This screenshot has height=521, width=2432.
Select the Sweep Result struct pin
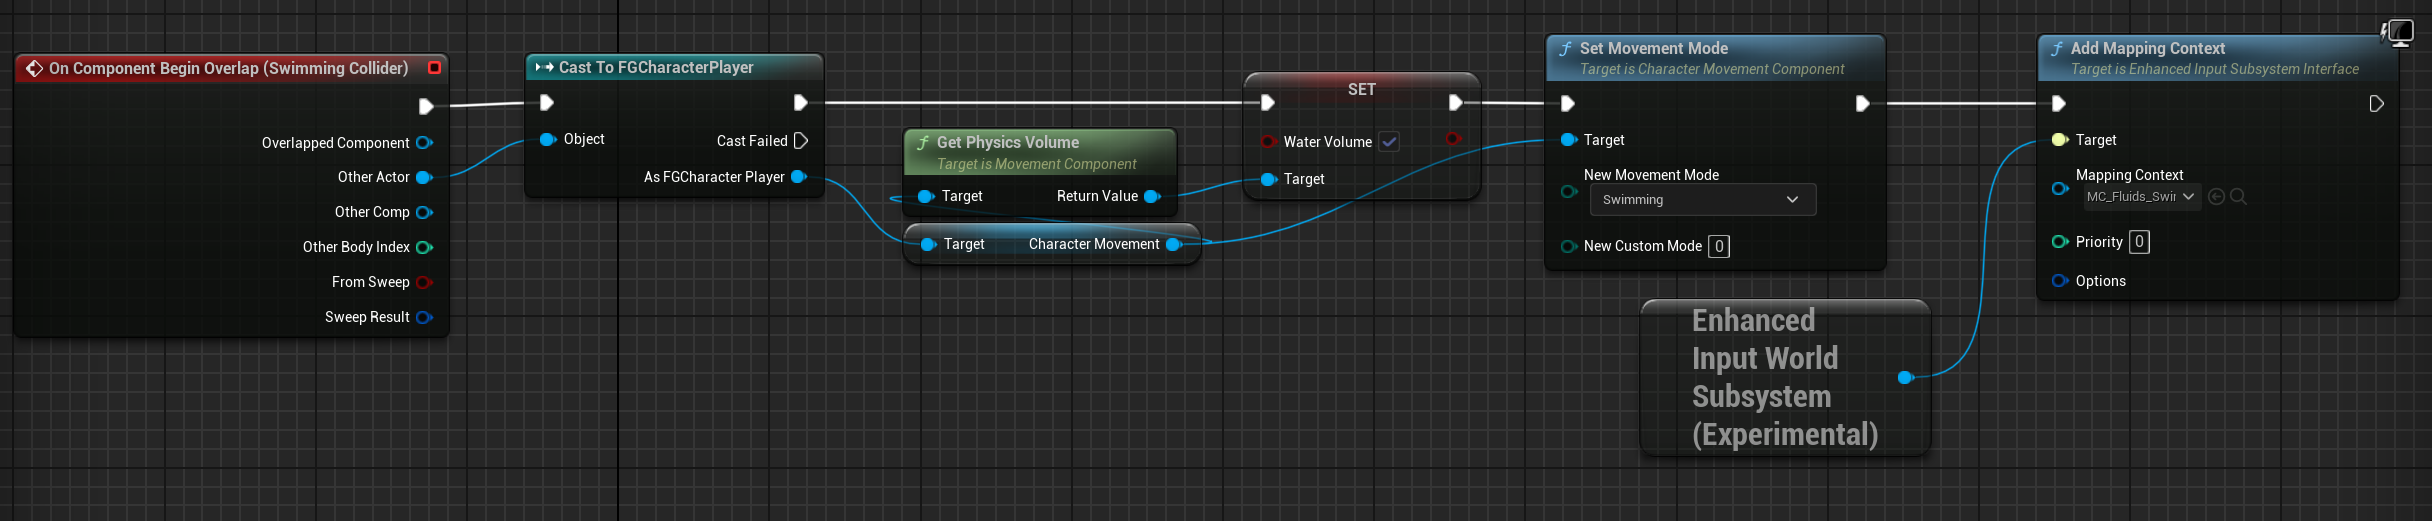coord(424,317)
